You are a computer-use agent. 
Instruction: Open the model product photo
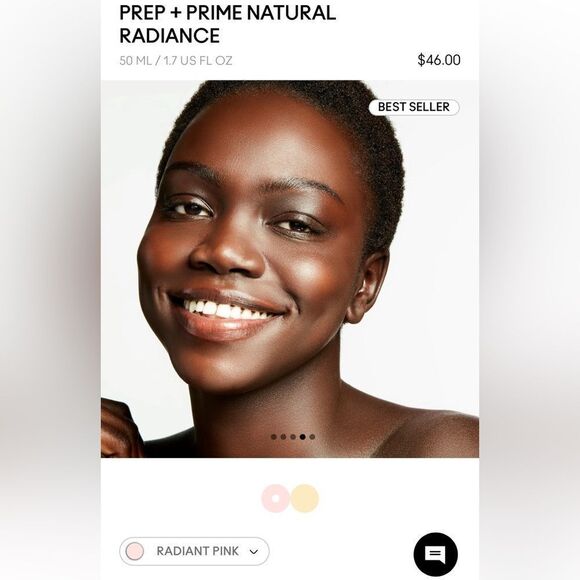(290, 269)
